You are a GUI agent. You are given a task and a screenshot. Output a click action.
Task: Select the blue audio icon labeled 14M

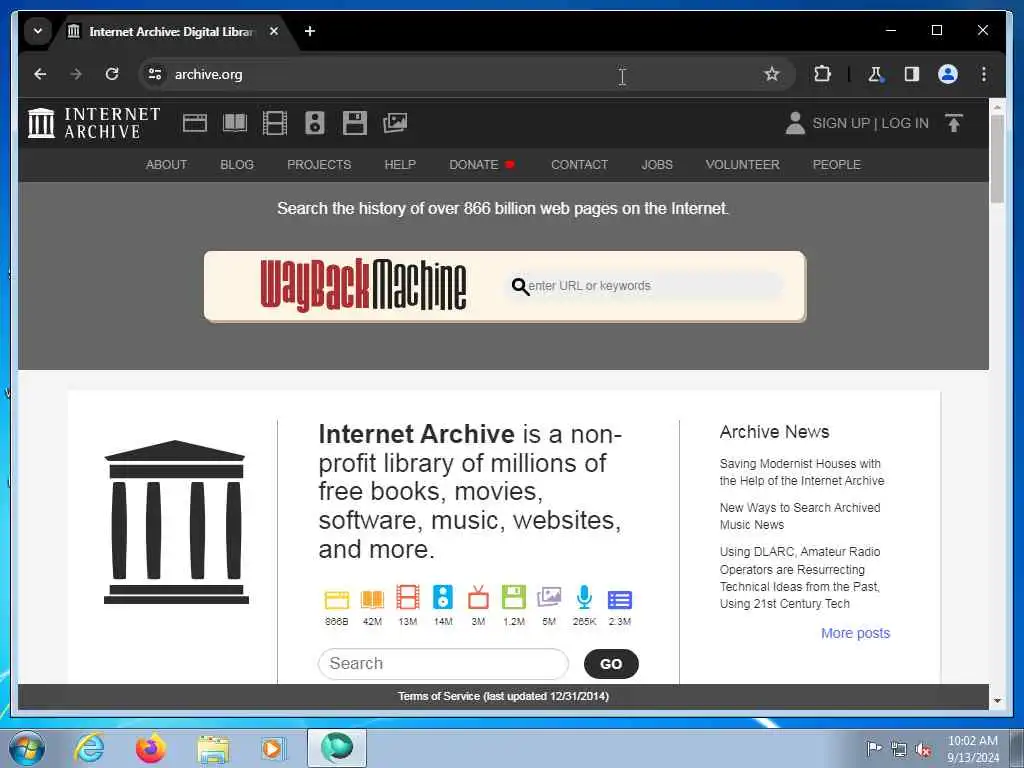point(443,598)
